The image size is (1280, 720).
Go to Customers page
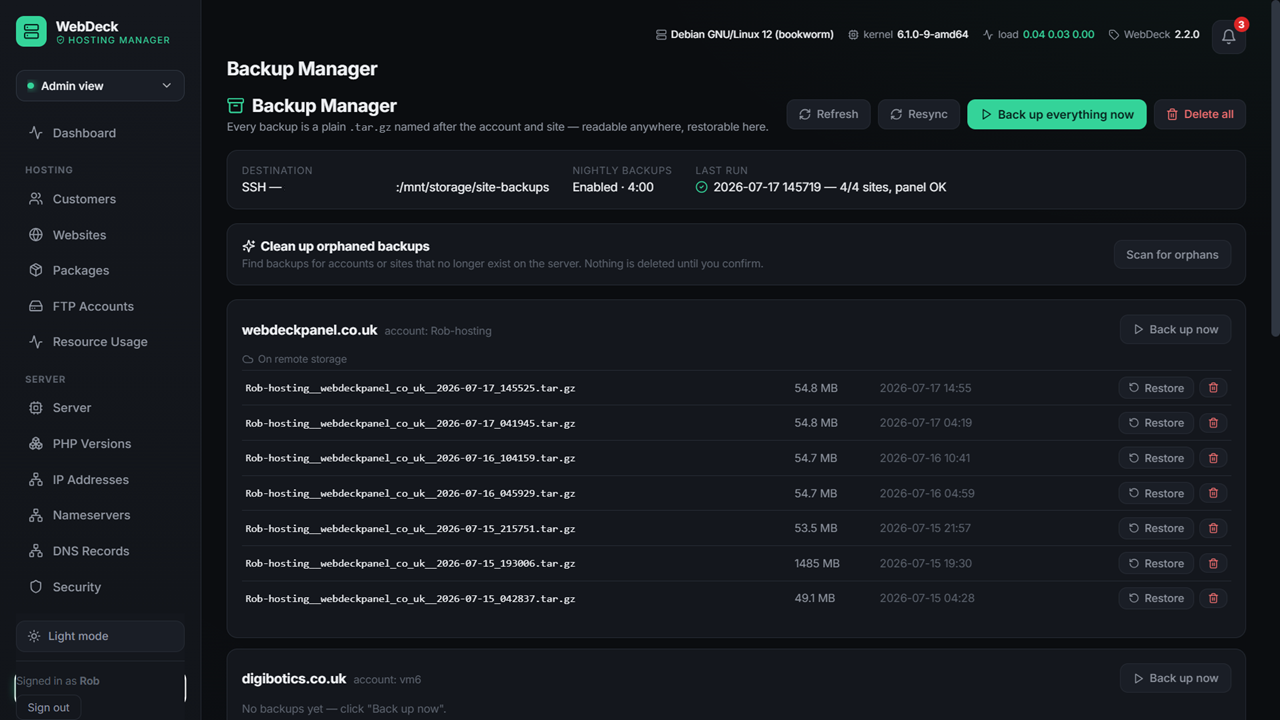click(100, 199)
